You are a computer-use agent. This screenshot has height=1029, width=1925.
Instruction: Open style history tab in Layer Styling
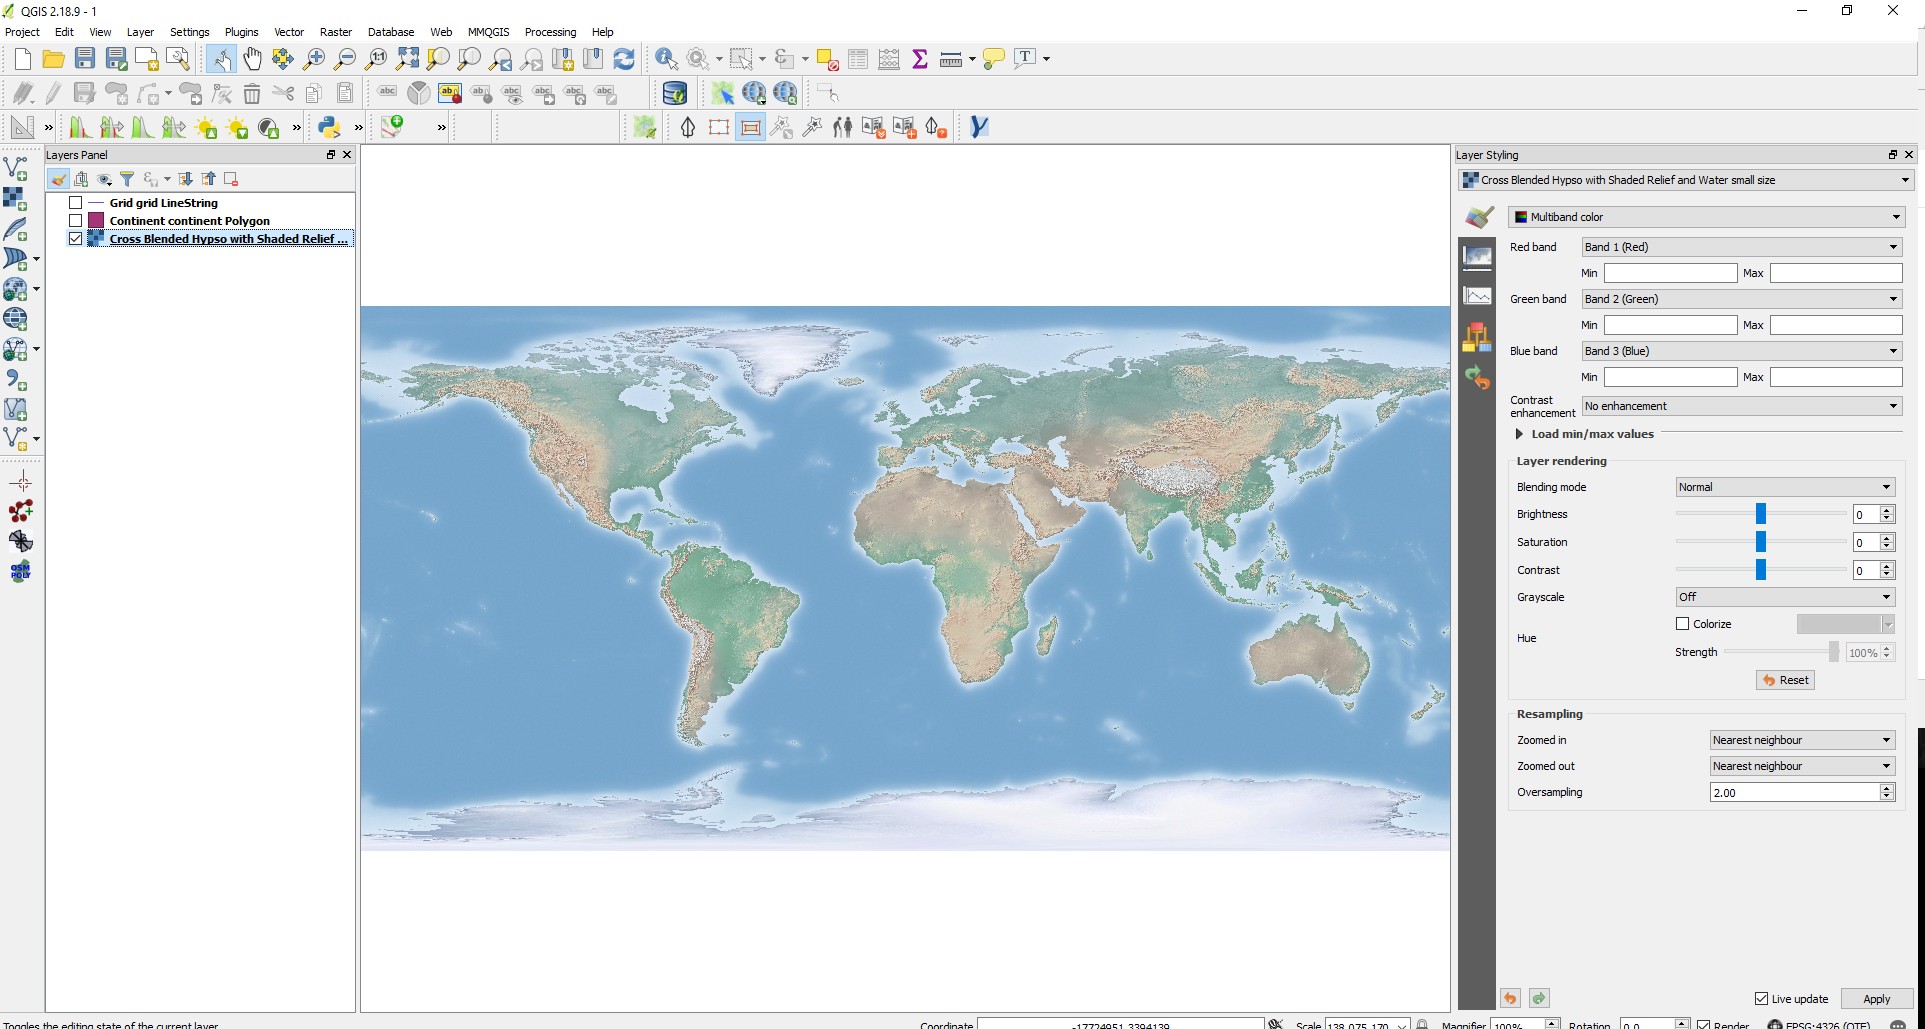pyautogui.click(x=1477, y=377)
